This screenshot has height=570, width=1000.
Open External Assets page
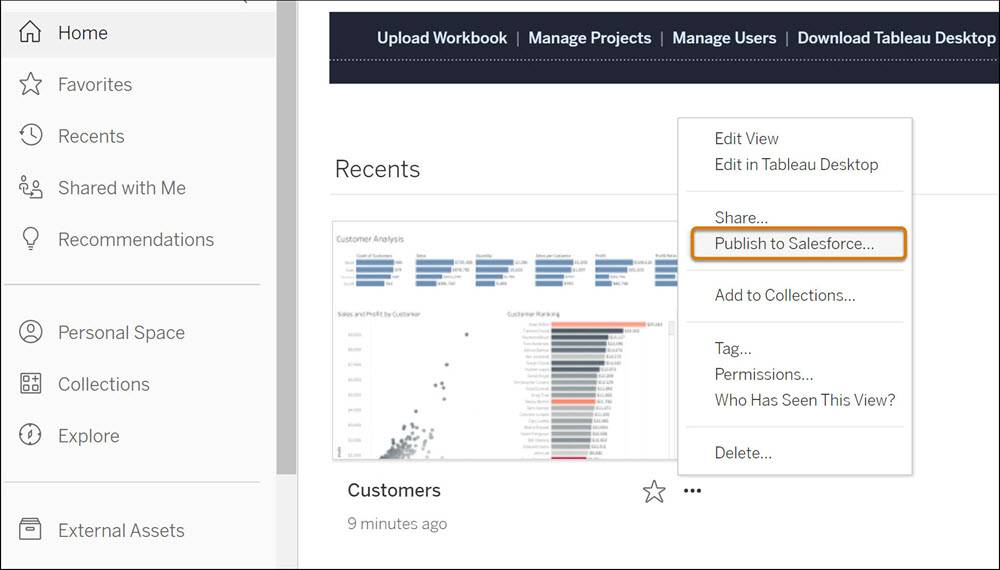[x=121, y=530]
